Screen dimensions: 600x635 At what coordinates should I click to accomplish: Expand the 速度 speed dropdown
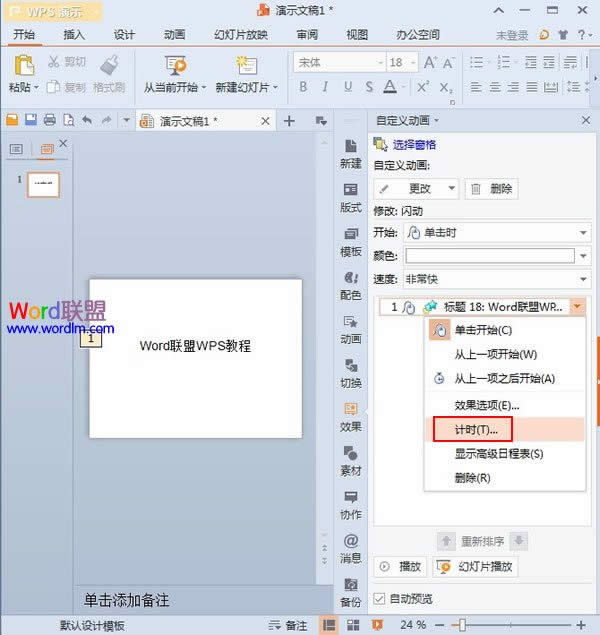point(583,280)
